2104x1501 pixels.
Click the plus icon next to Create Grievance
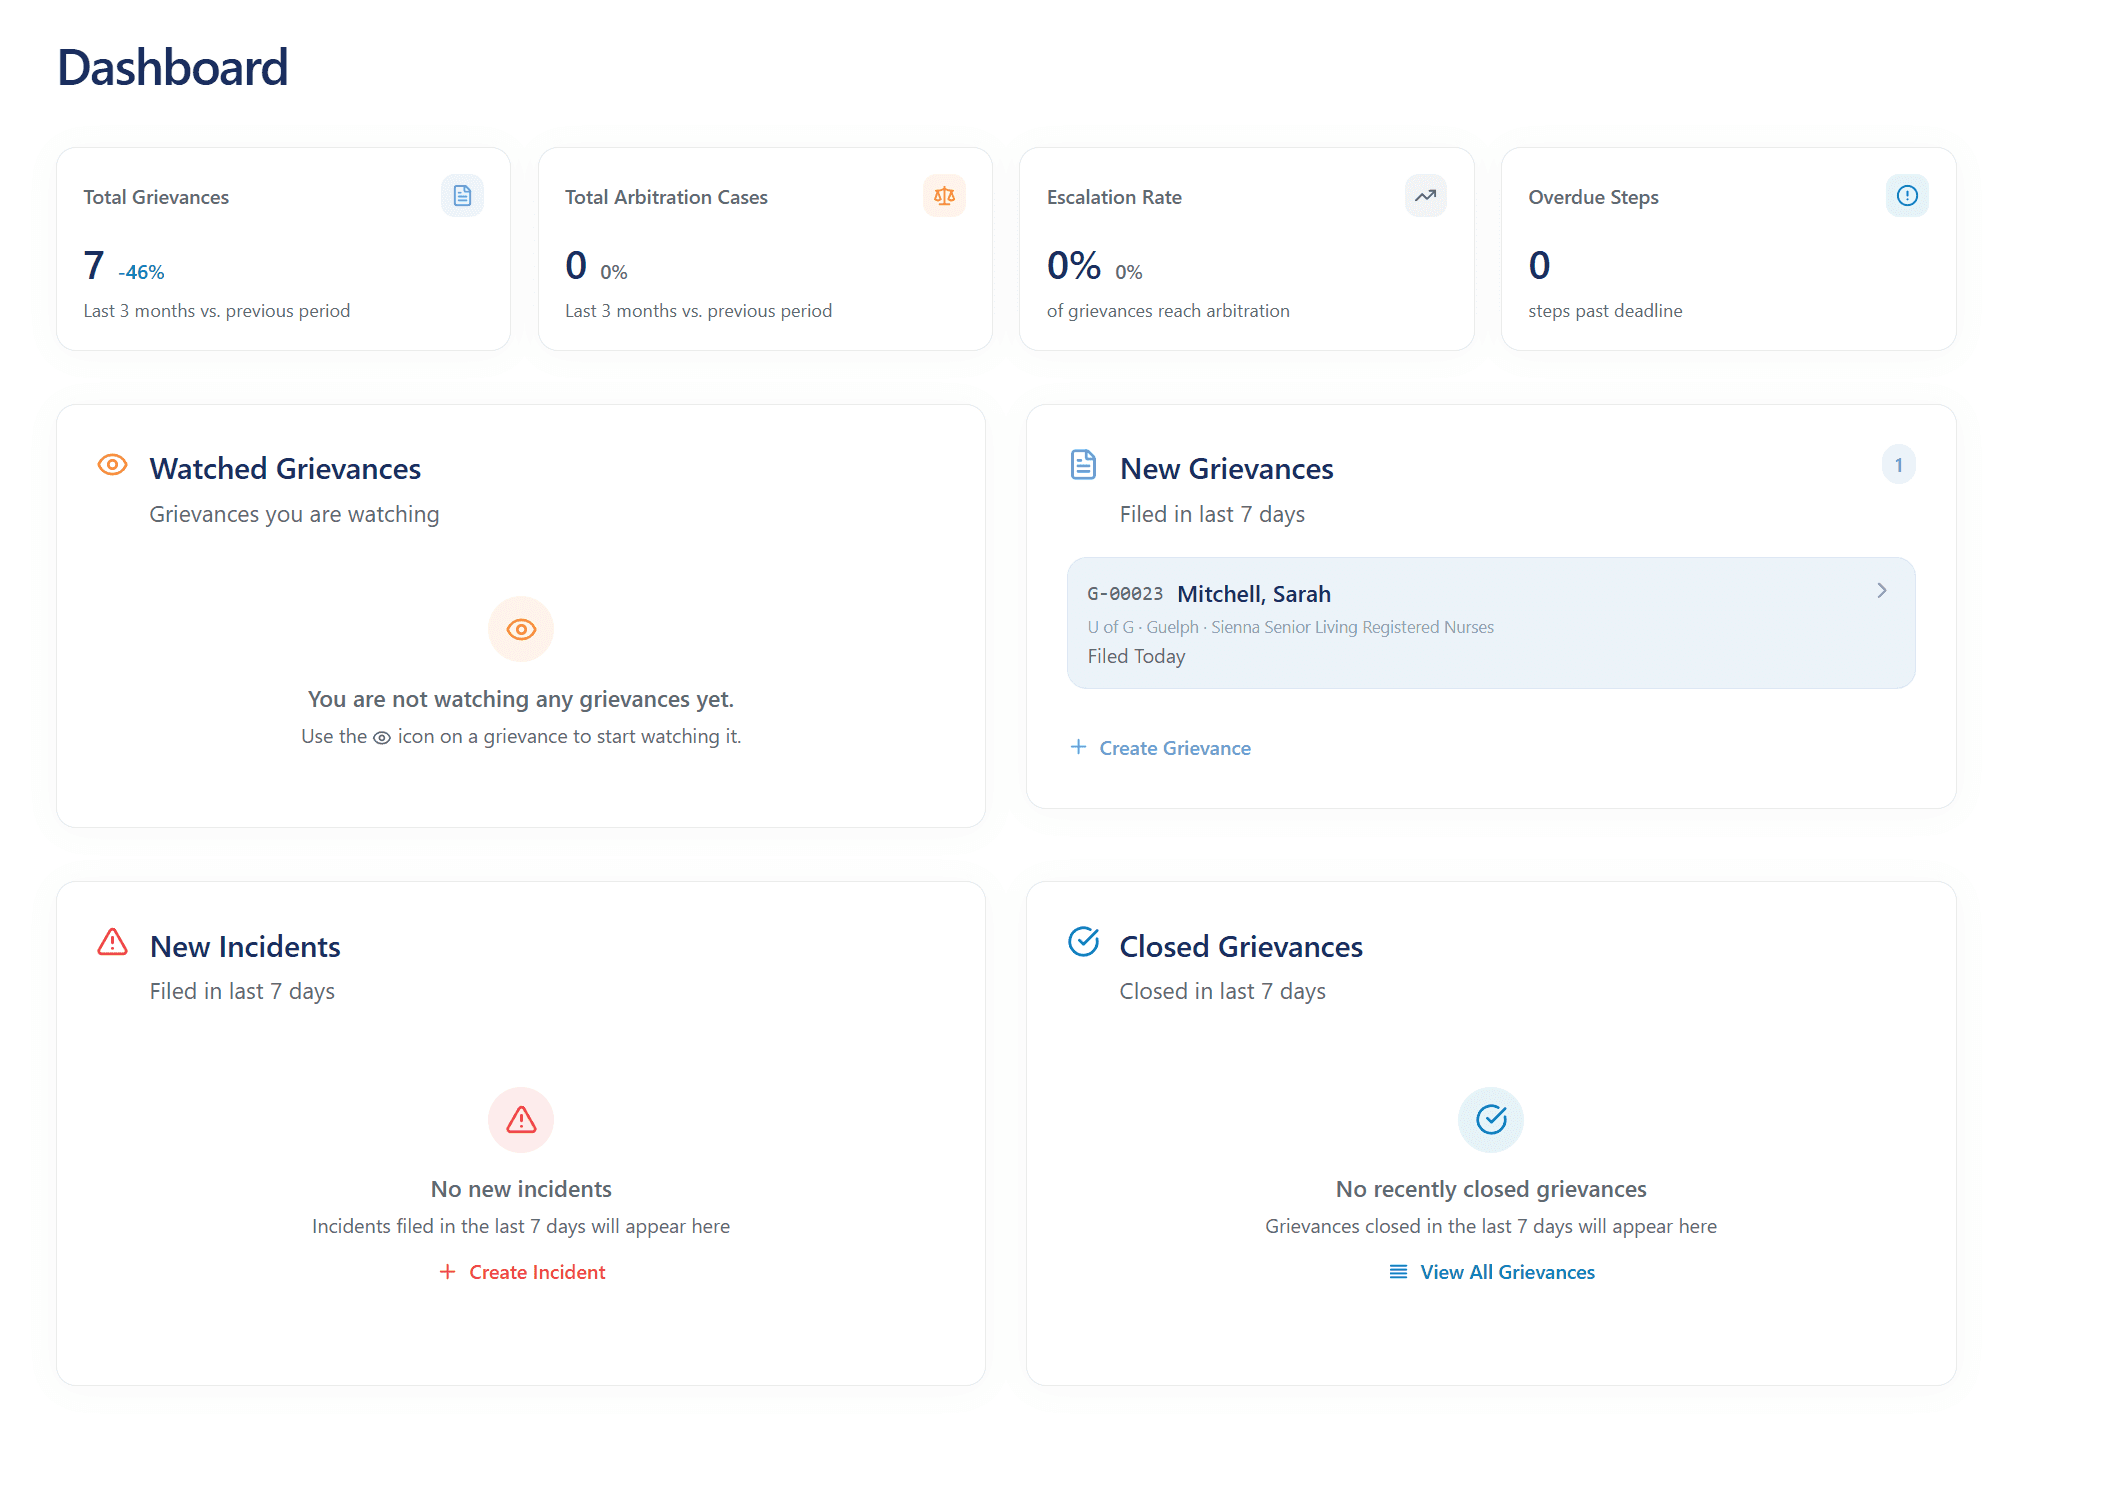(1078, 747)
